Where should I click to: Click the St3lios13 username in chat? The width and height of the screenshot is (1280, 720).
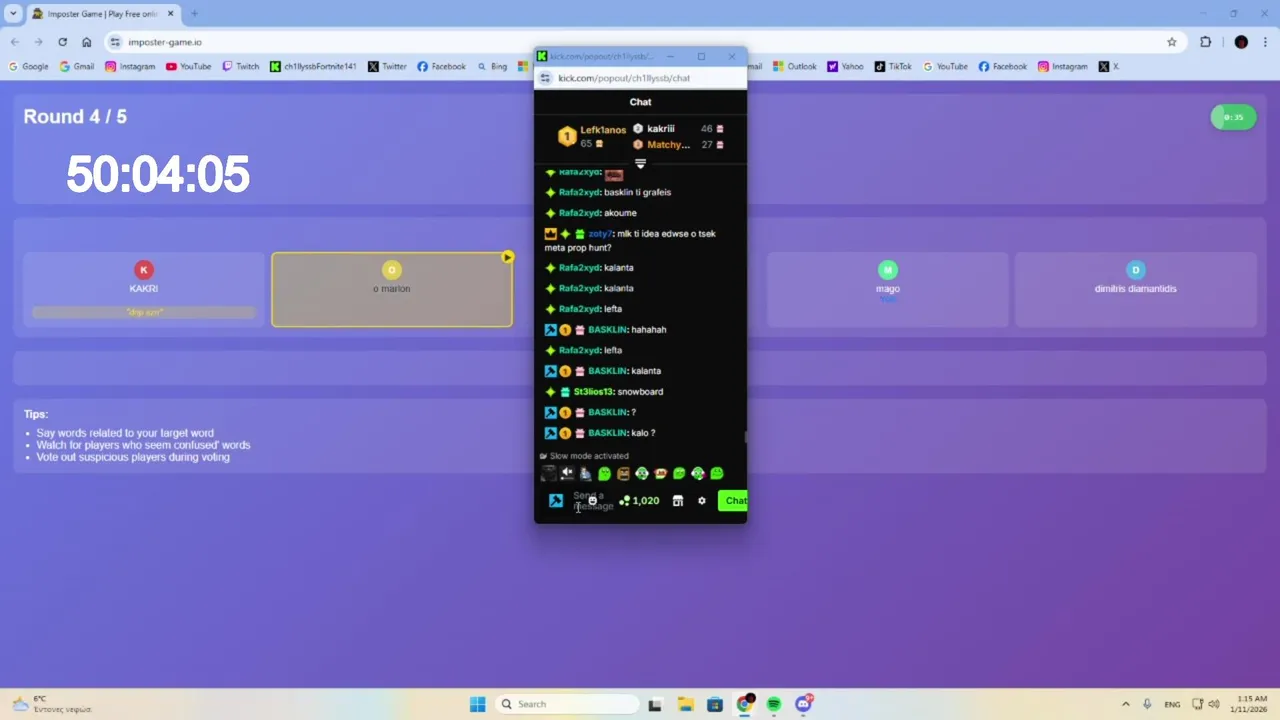tap(592, 392)
